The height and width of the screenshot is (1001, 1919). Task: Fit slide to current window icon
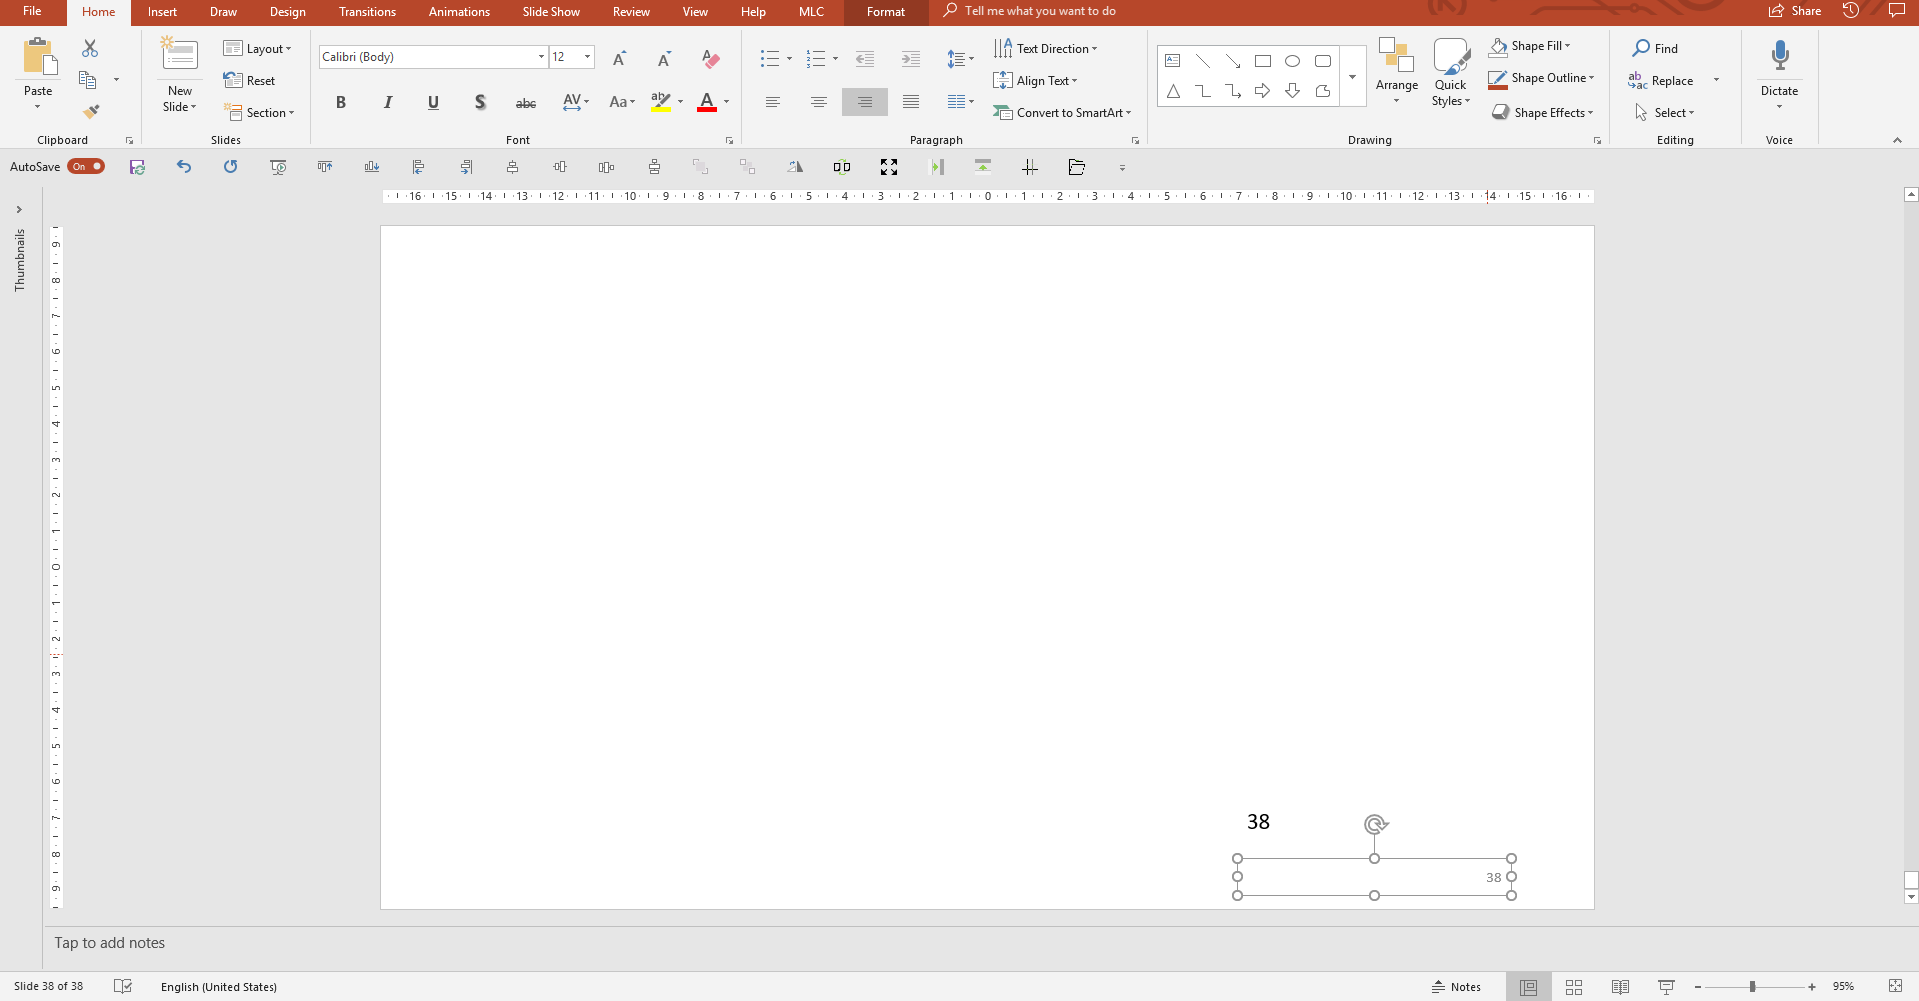click(1895, 987)
